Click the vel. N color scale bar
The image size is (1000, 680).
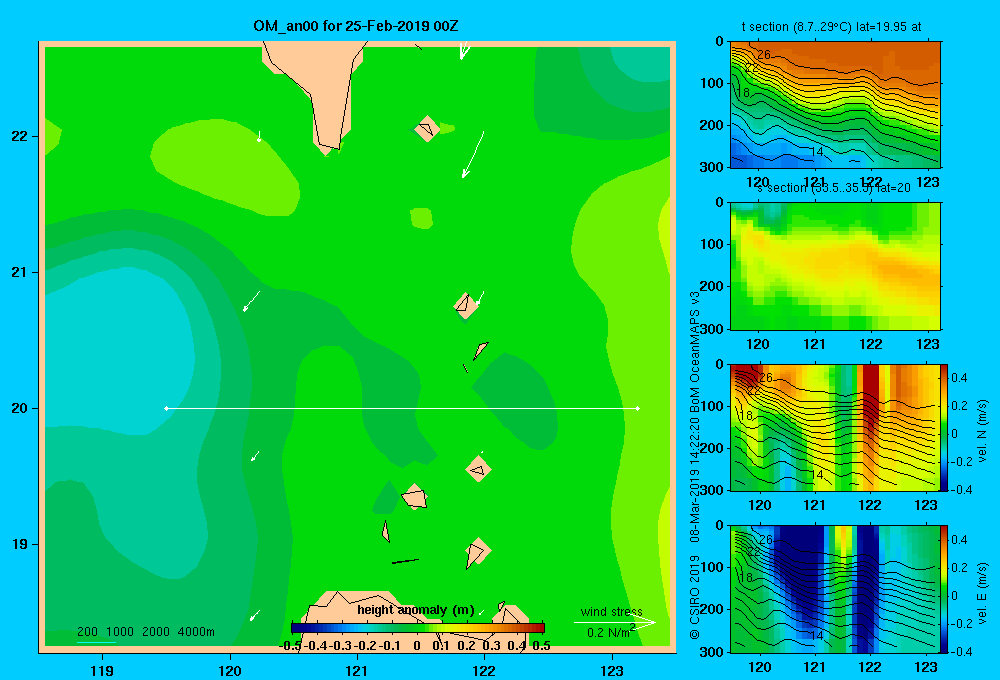coord(944,427)
